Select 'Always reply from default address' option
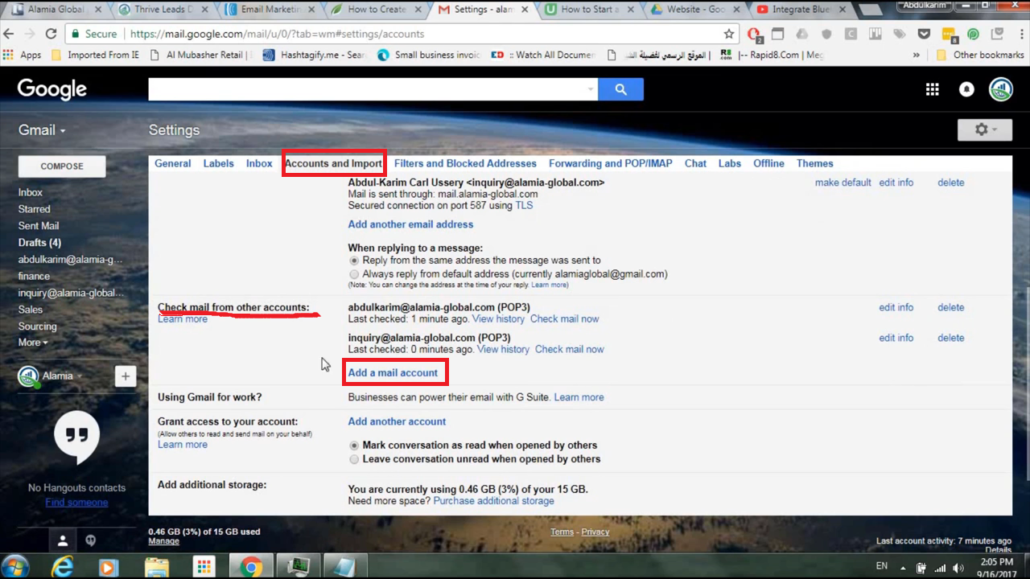The image size is (1030, 579). click(x=354, y=274)
